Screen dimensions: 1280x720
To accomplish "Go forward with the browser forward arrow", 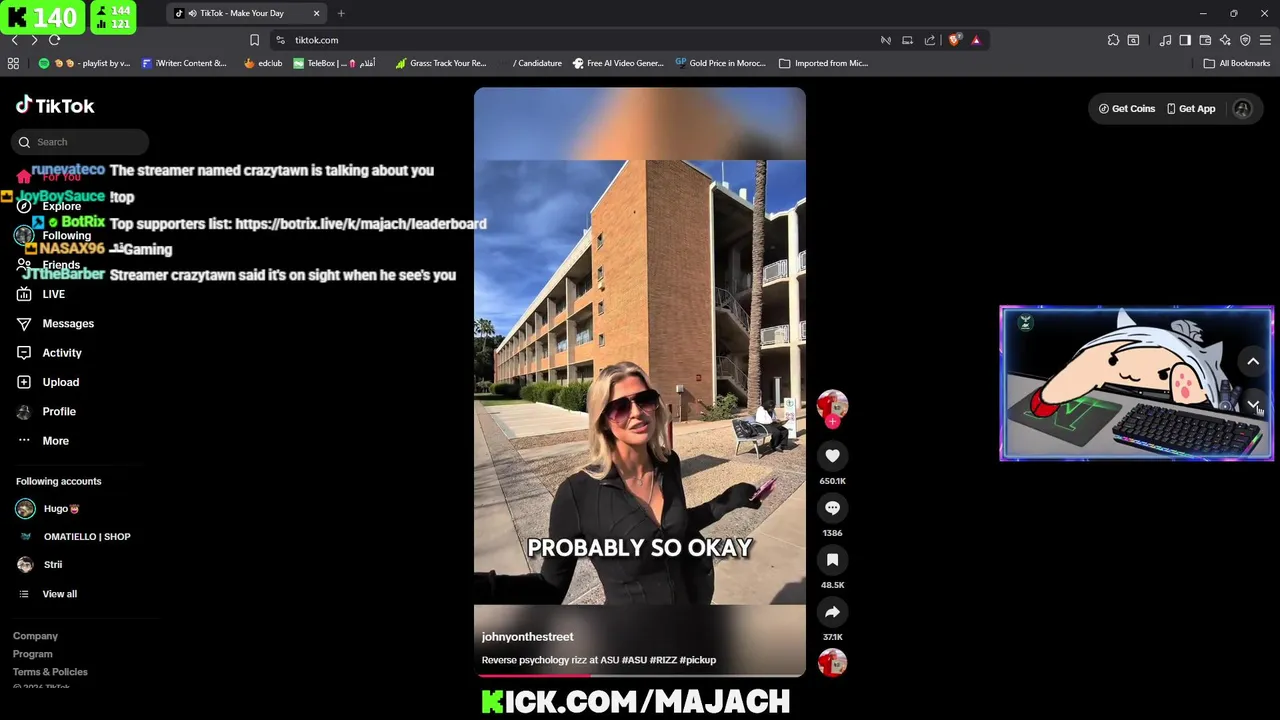I will [x=34, y=40].
